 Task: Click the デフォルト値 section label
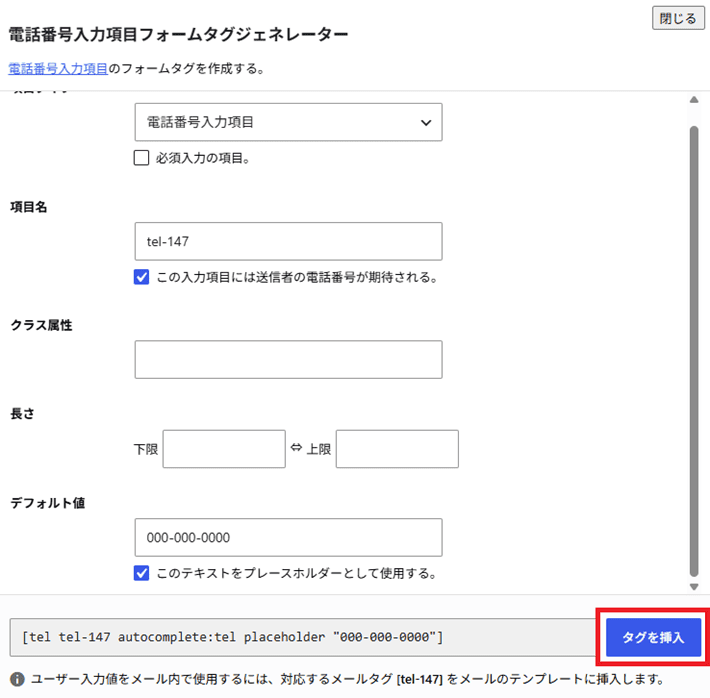pos(48,503)
